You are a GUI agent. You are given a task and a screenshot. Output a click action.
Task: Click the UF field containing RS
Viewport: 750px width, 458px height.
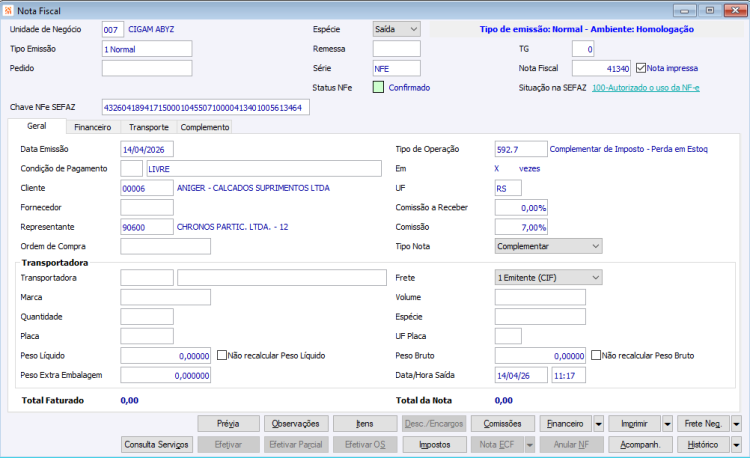click(x=508, y=188)
